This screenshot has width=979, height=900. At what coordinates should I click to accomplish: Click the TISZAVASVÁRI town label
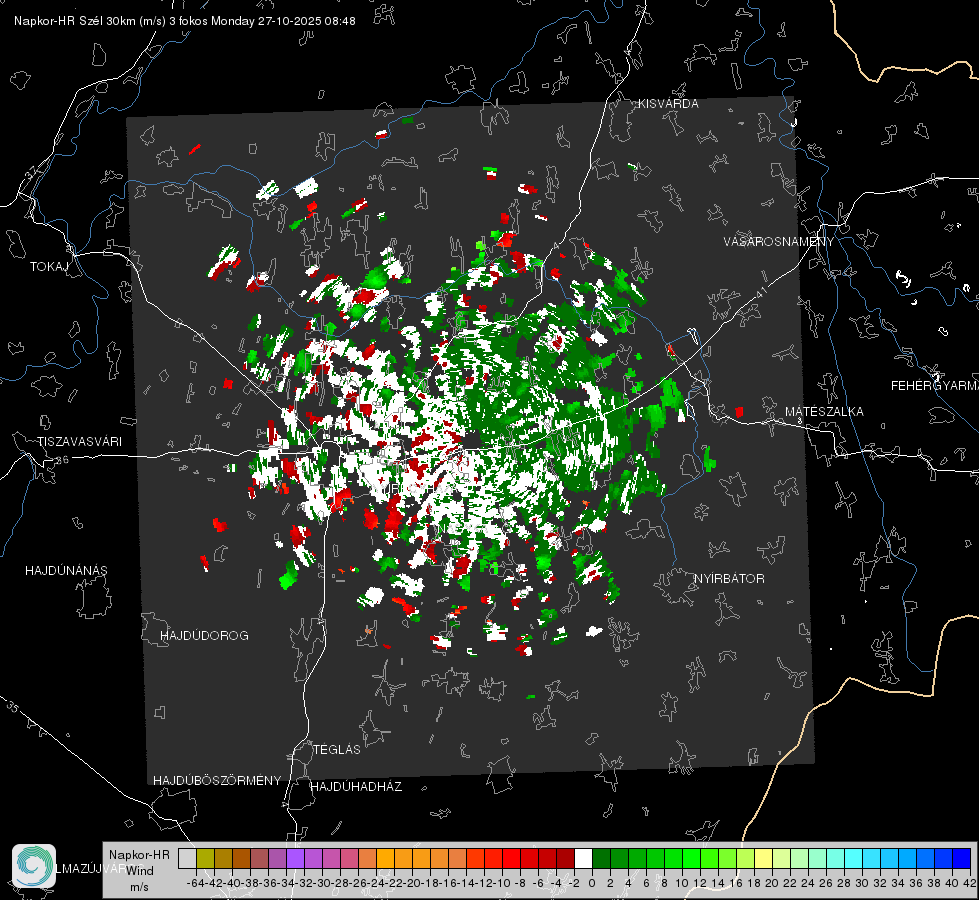(79, 442)
